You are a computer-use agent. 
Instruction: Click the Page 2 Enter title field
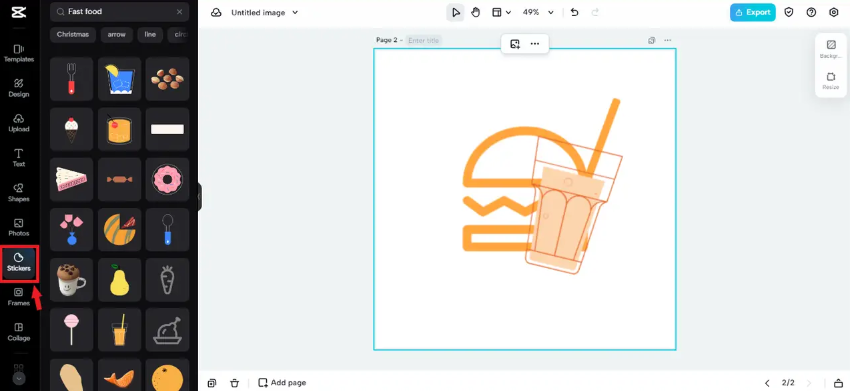tap(424, 40)
